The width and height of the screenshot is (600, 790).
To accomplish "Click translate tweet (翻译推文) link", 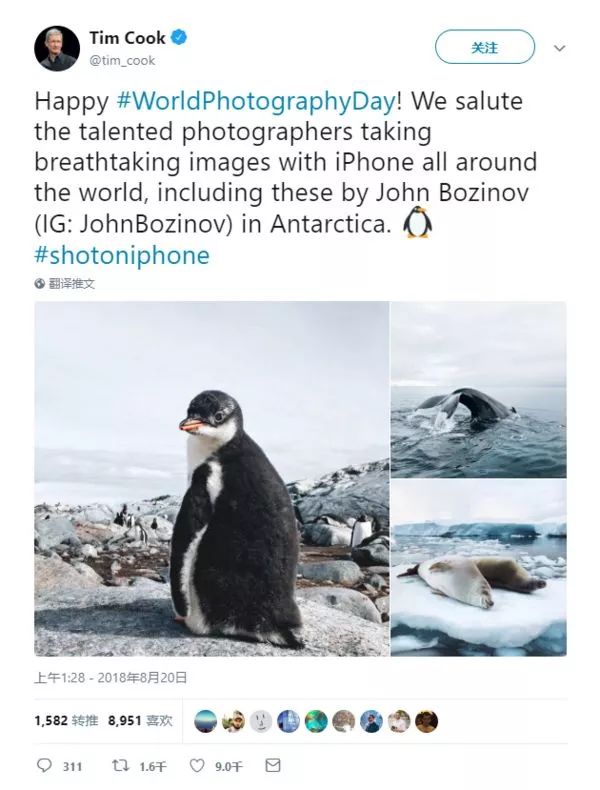I will pos(72,284).
